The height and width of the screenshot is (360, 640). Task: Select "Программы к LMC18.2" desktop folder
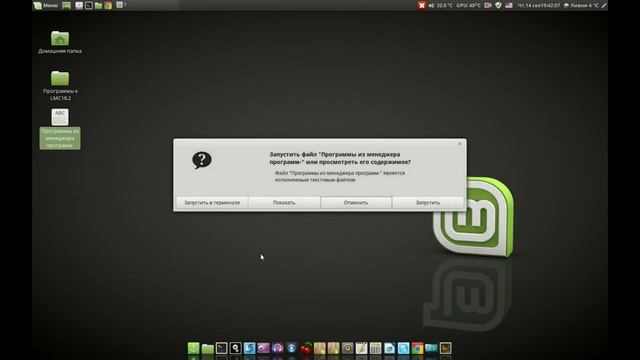pyautogui.click(x=60, y=86)
